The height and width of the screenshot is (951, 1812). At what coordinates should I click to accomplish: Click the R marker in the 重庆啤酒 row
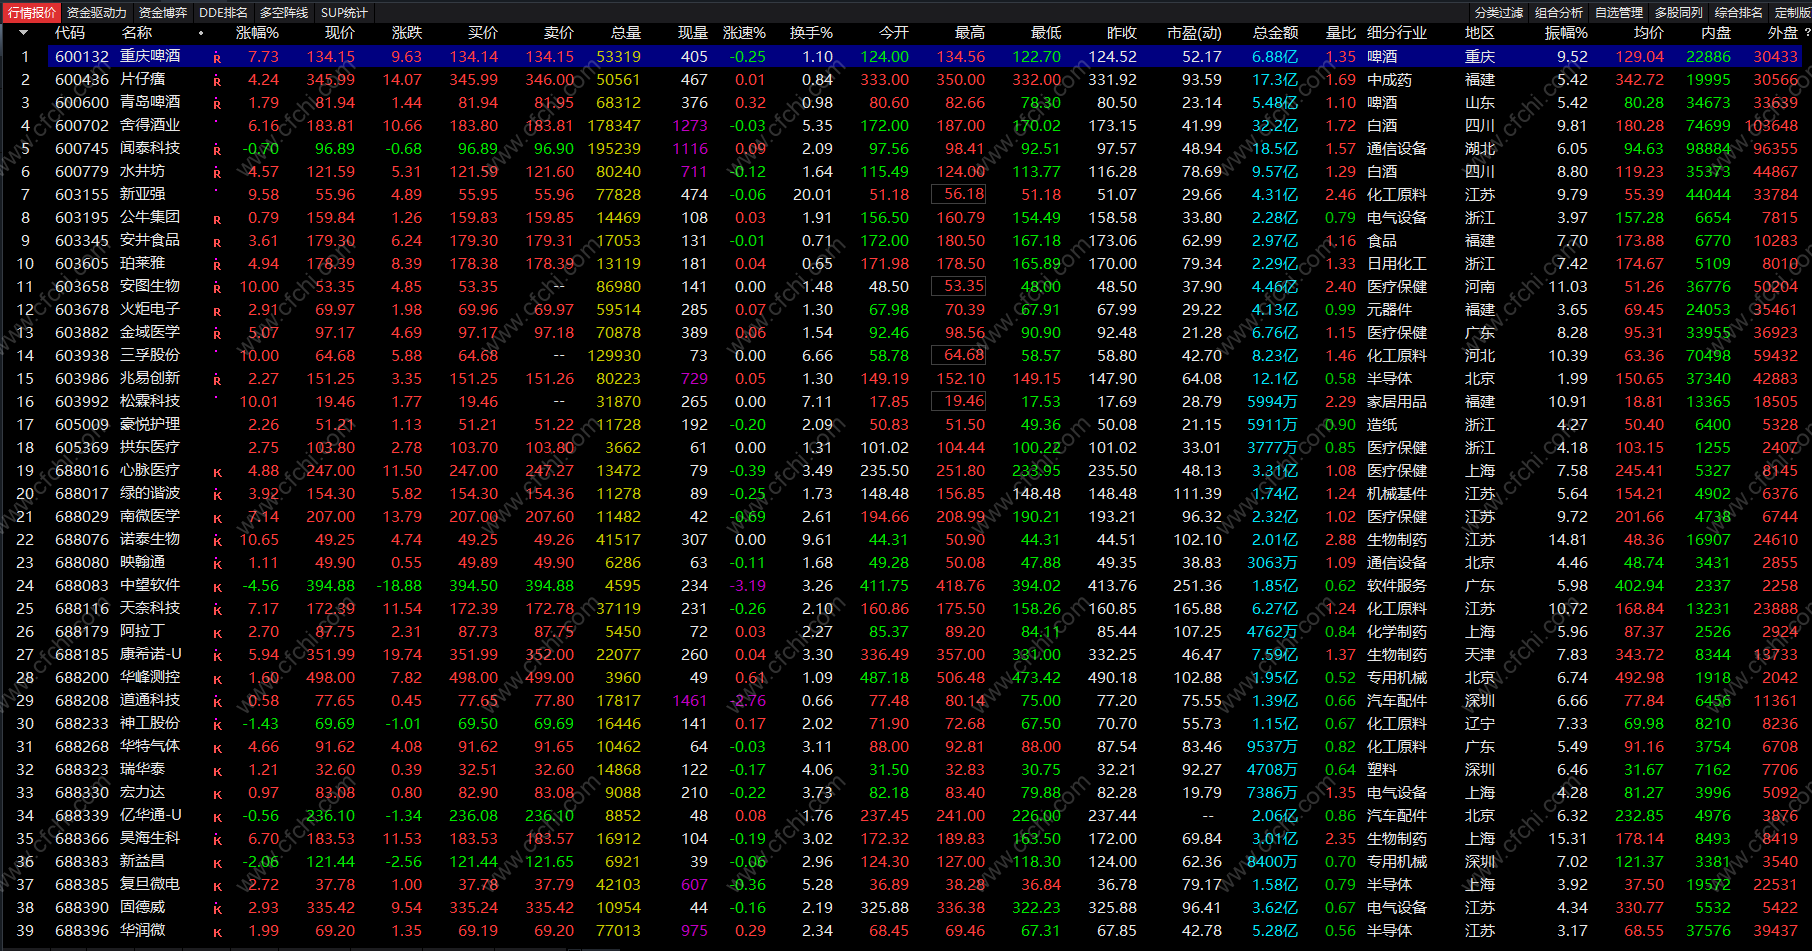(x=217, y=58)
